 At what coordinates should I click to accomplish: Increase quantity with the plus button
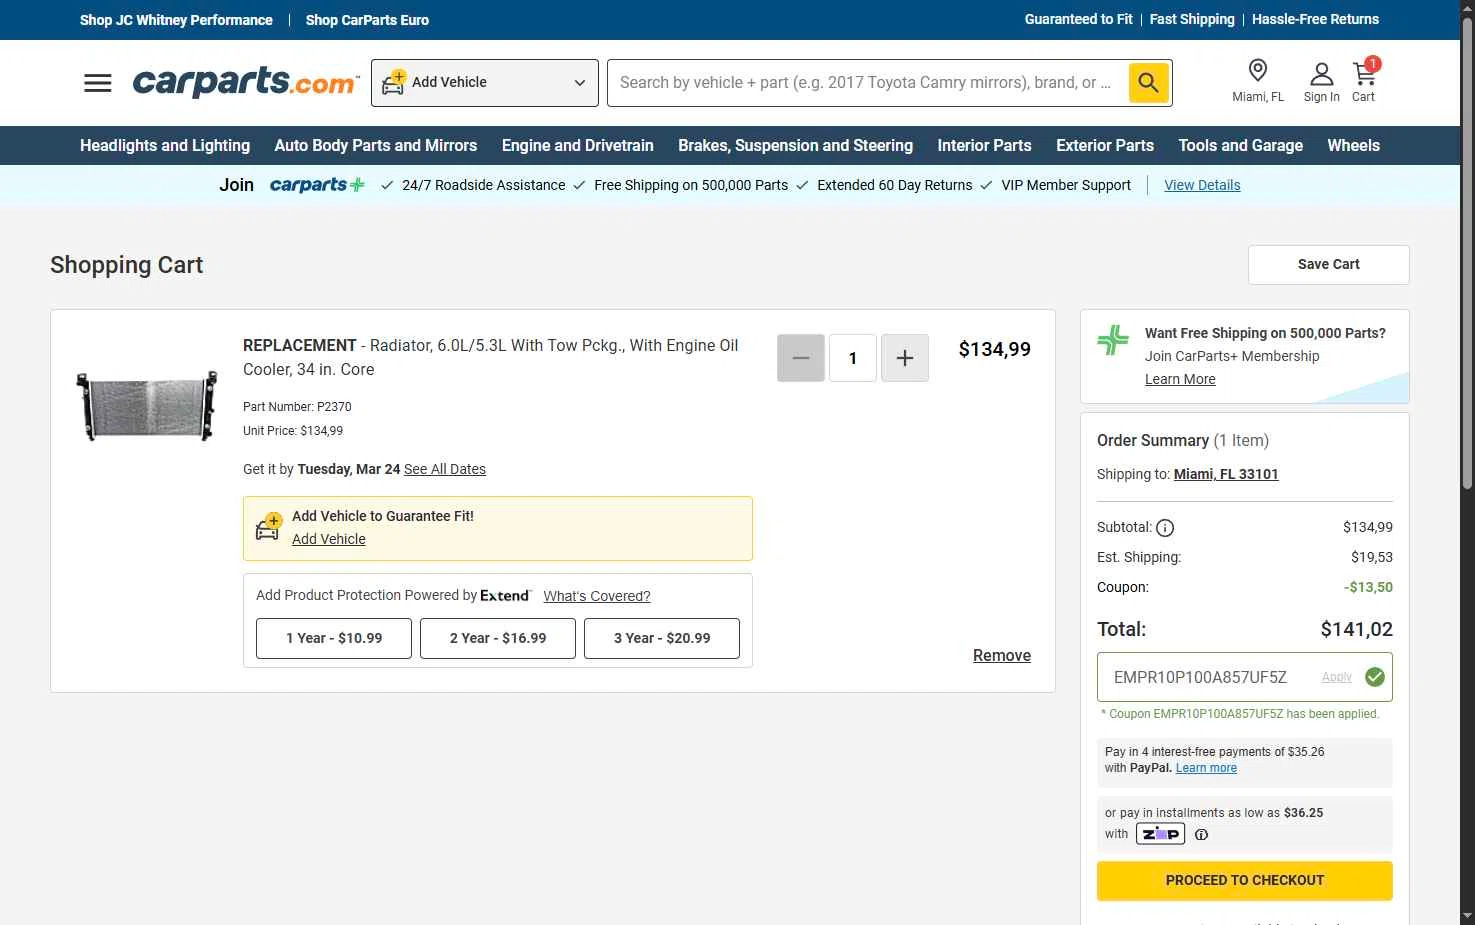coord(905,358)
